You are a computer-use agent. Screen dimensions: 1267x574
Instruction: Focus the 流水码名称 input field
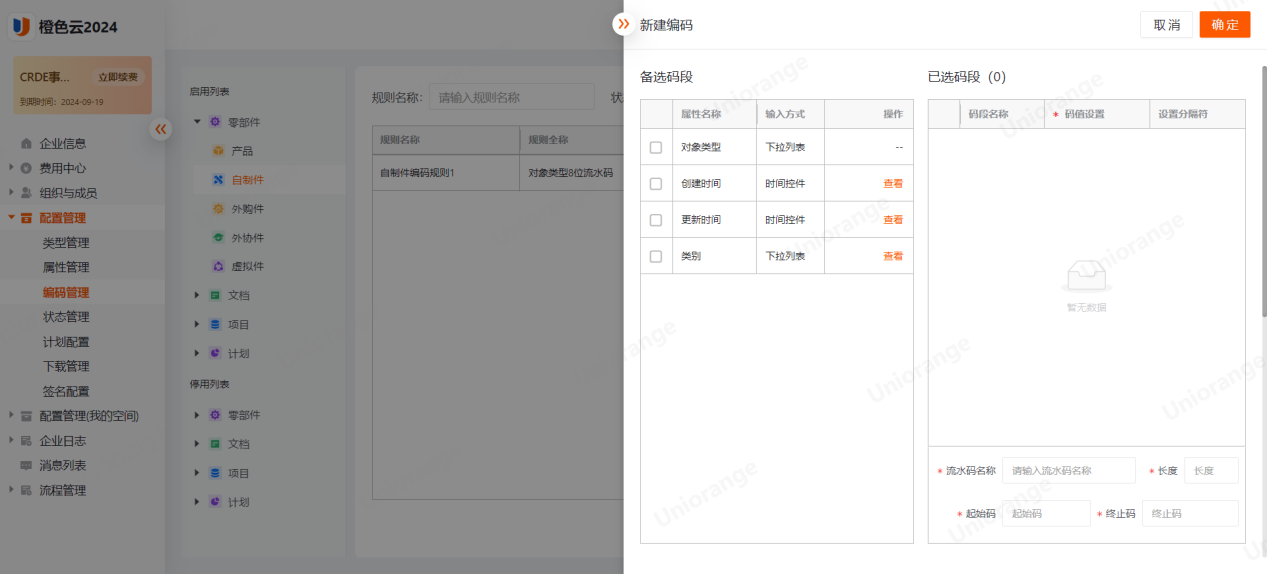point(1068,471)
